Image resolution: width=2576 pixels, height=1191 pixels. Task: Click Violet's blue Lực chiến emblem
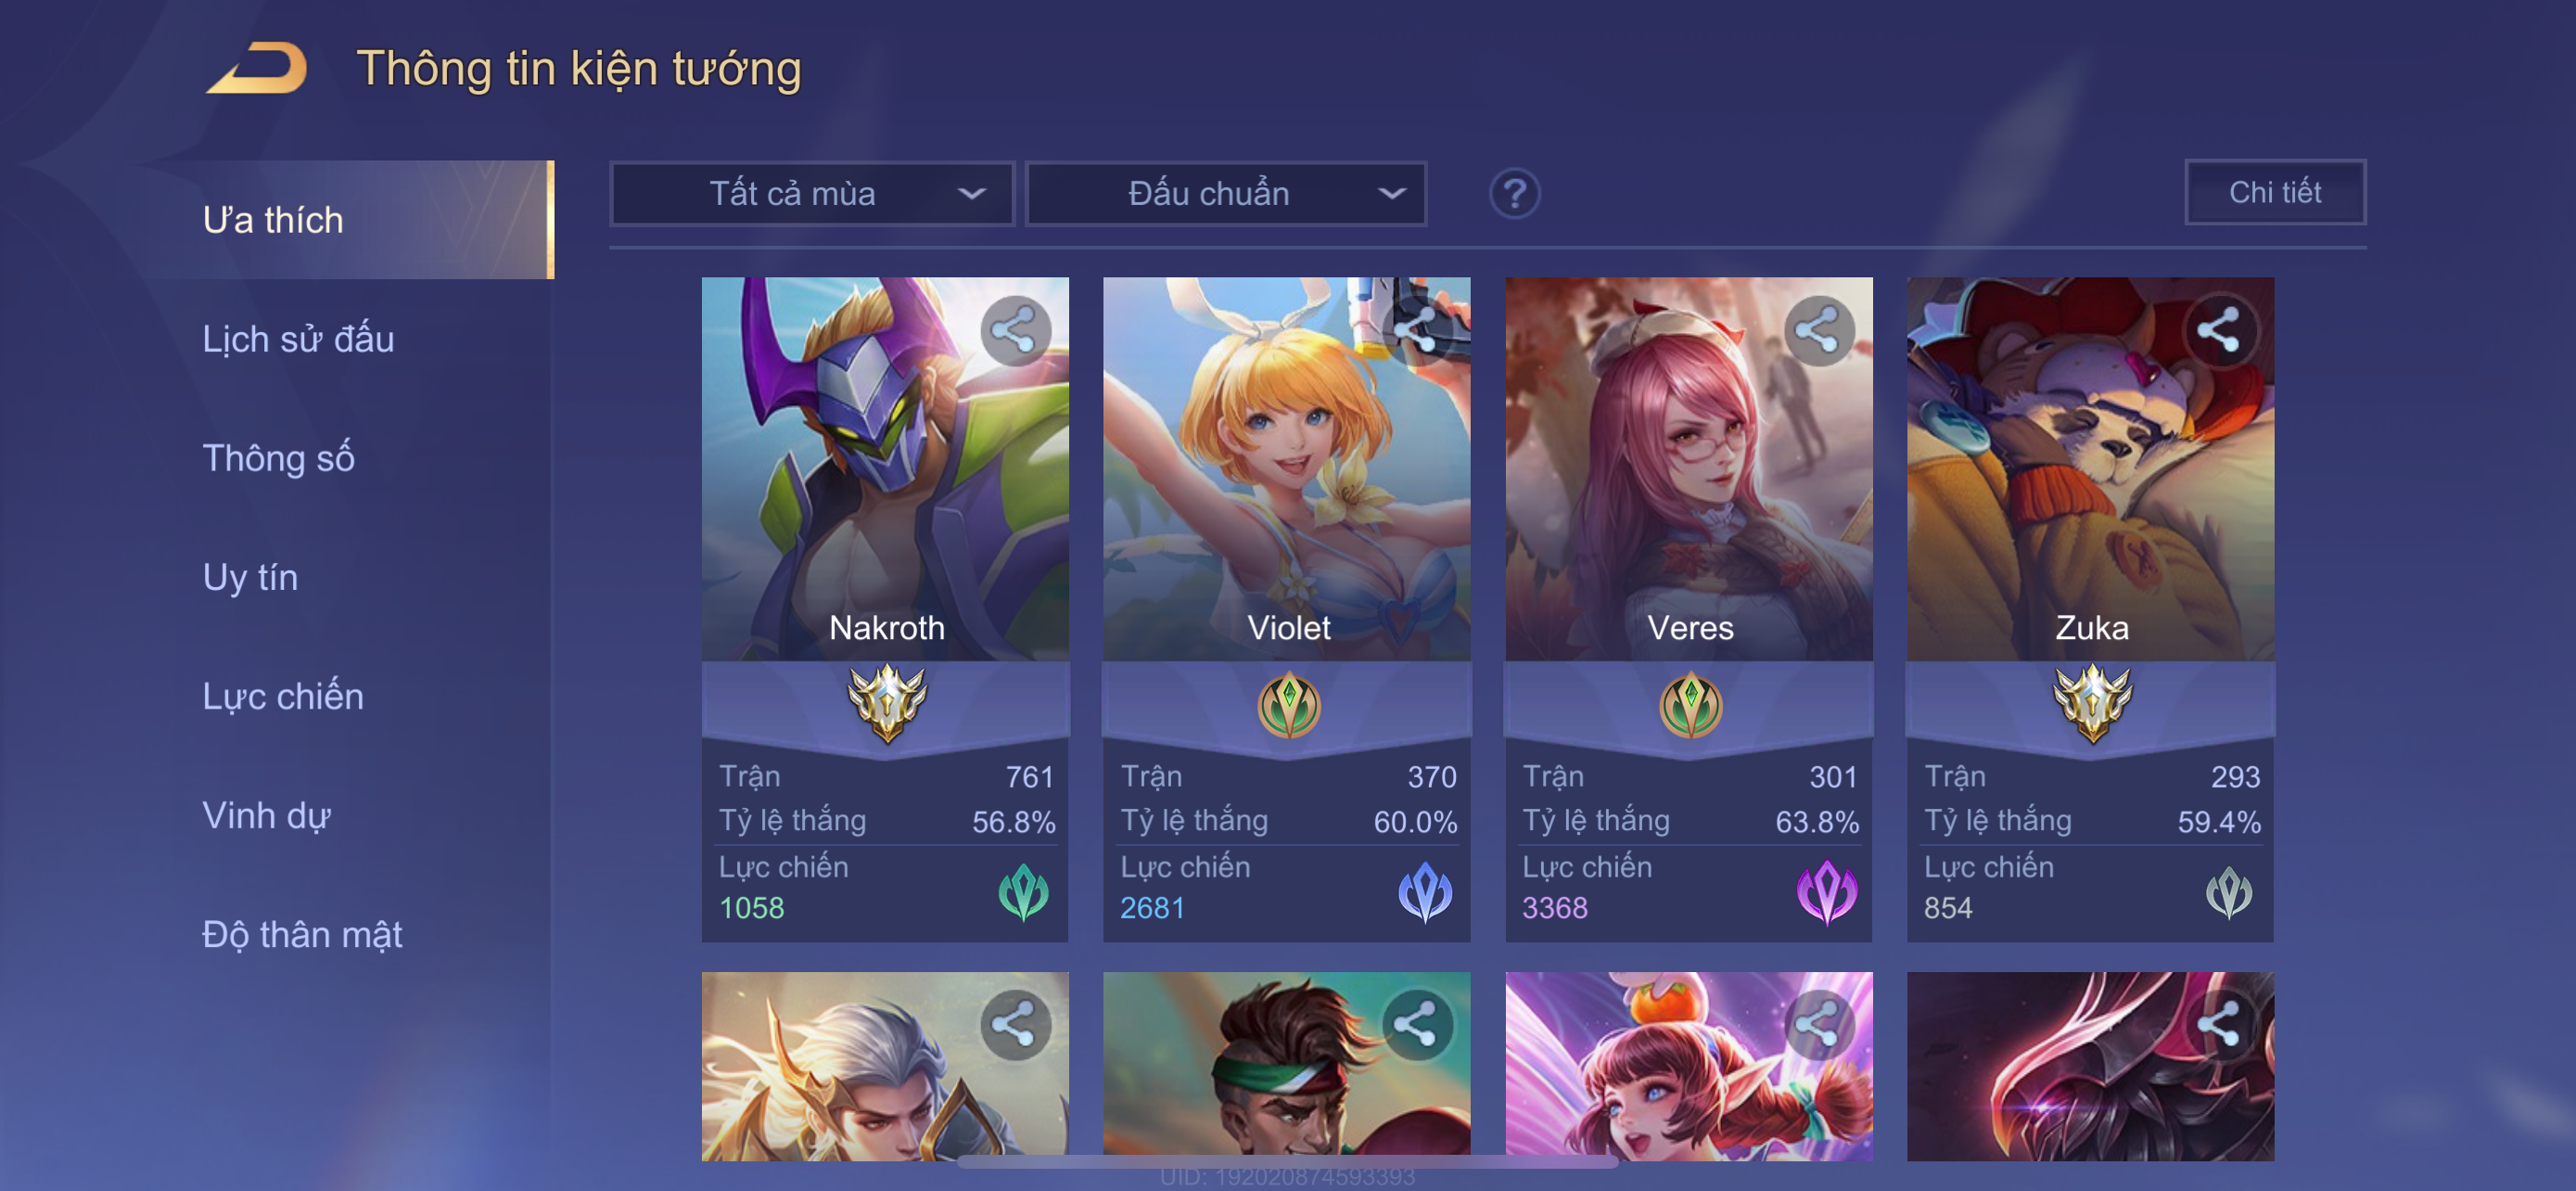(x=1424, y=891)
